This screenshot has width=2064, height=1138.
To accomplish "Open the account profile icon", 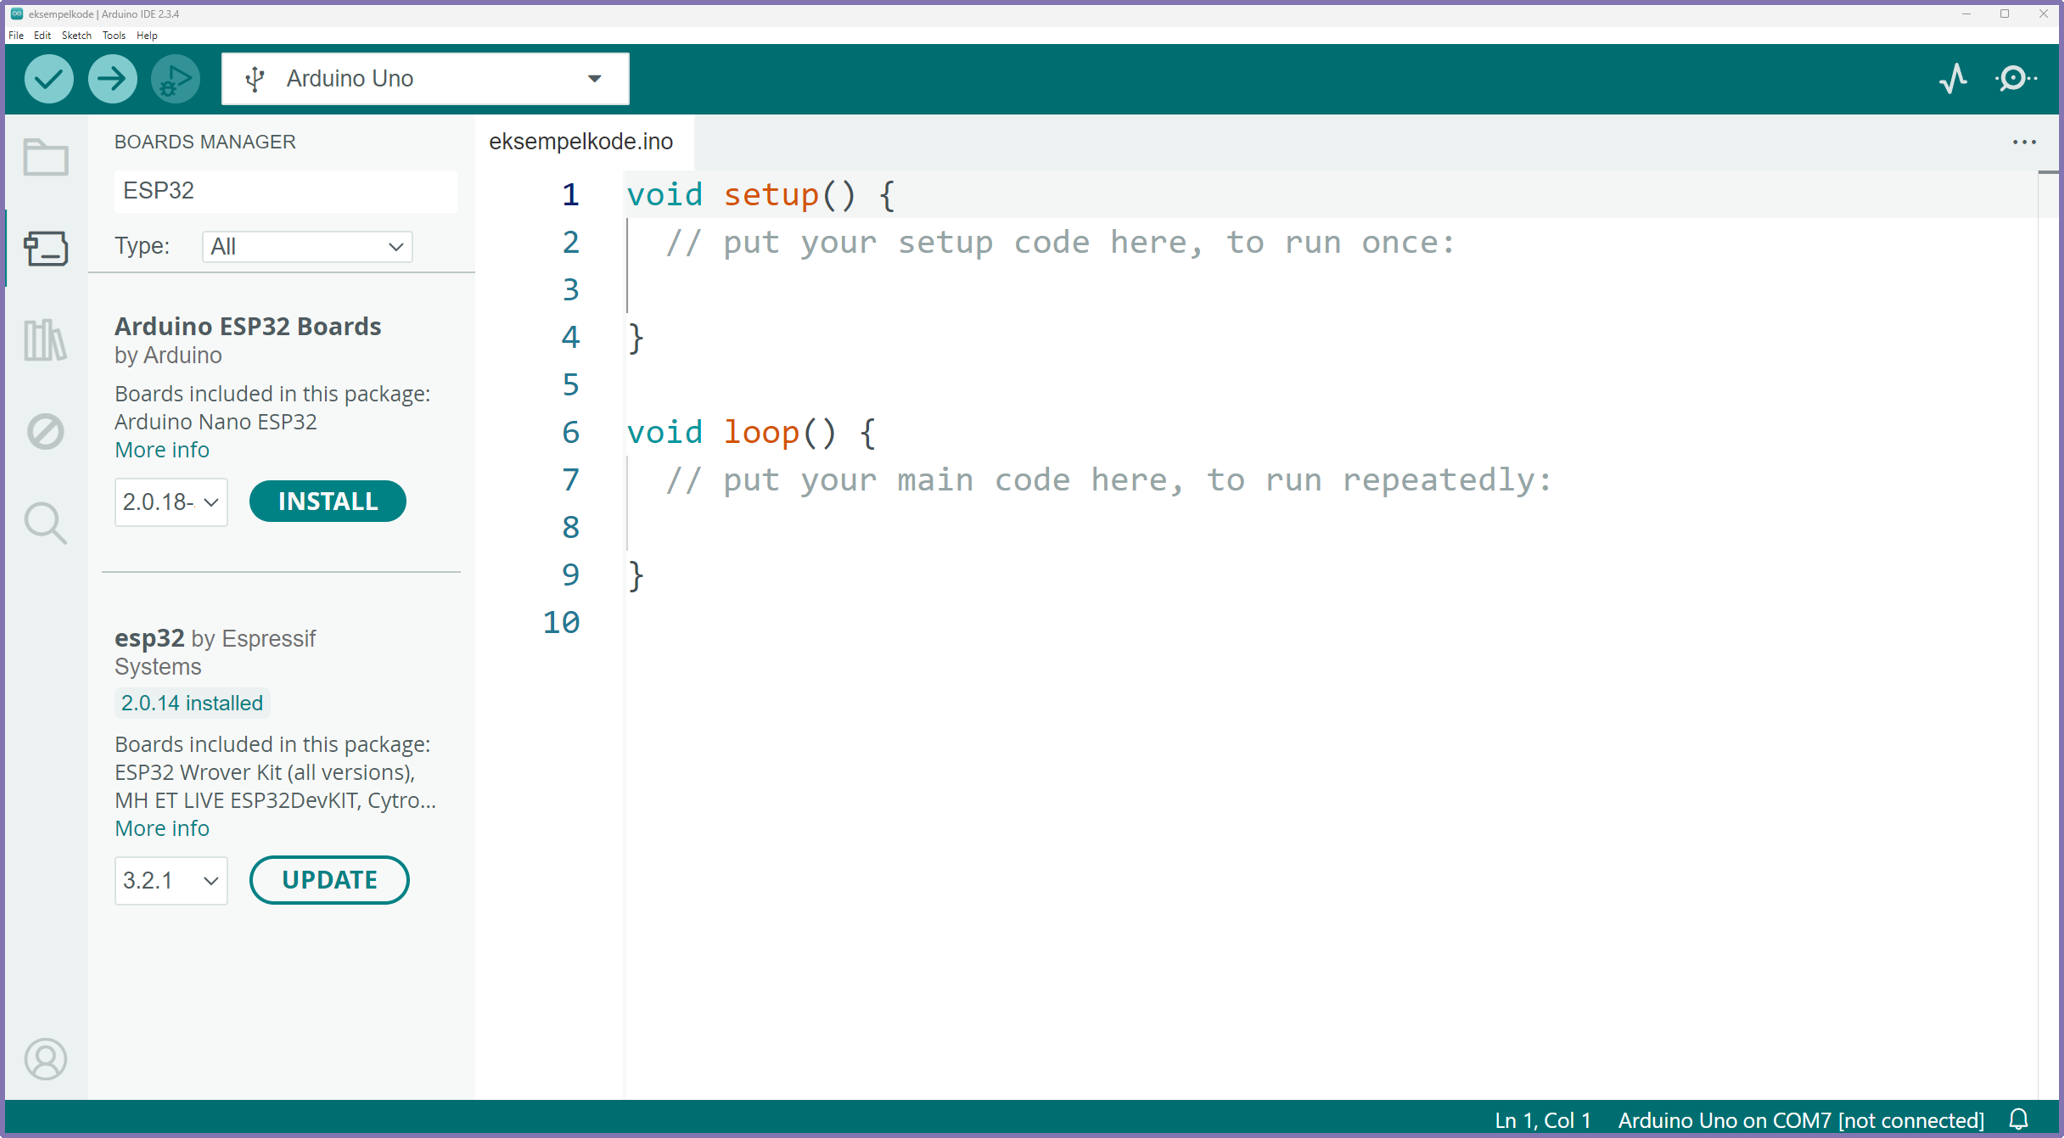I will (46, 1059).
